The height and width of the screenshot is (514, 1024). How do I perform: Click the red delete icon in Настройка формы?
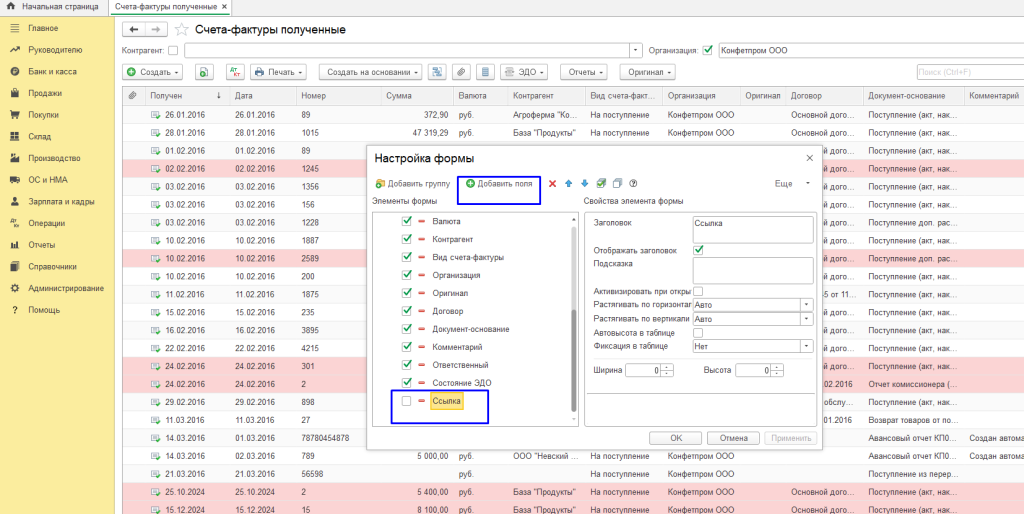552,184
